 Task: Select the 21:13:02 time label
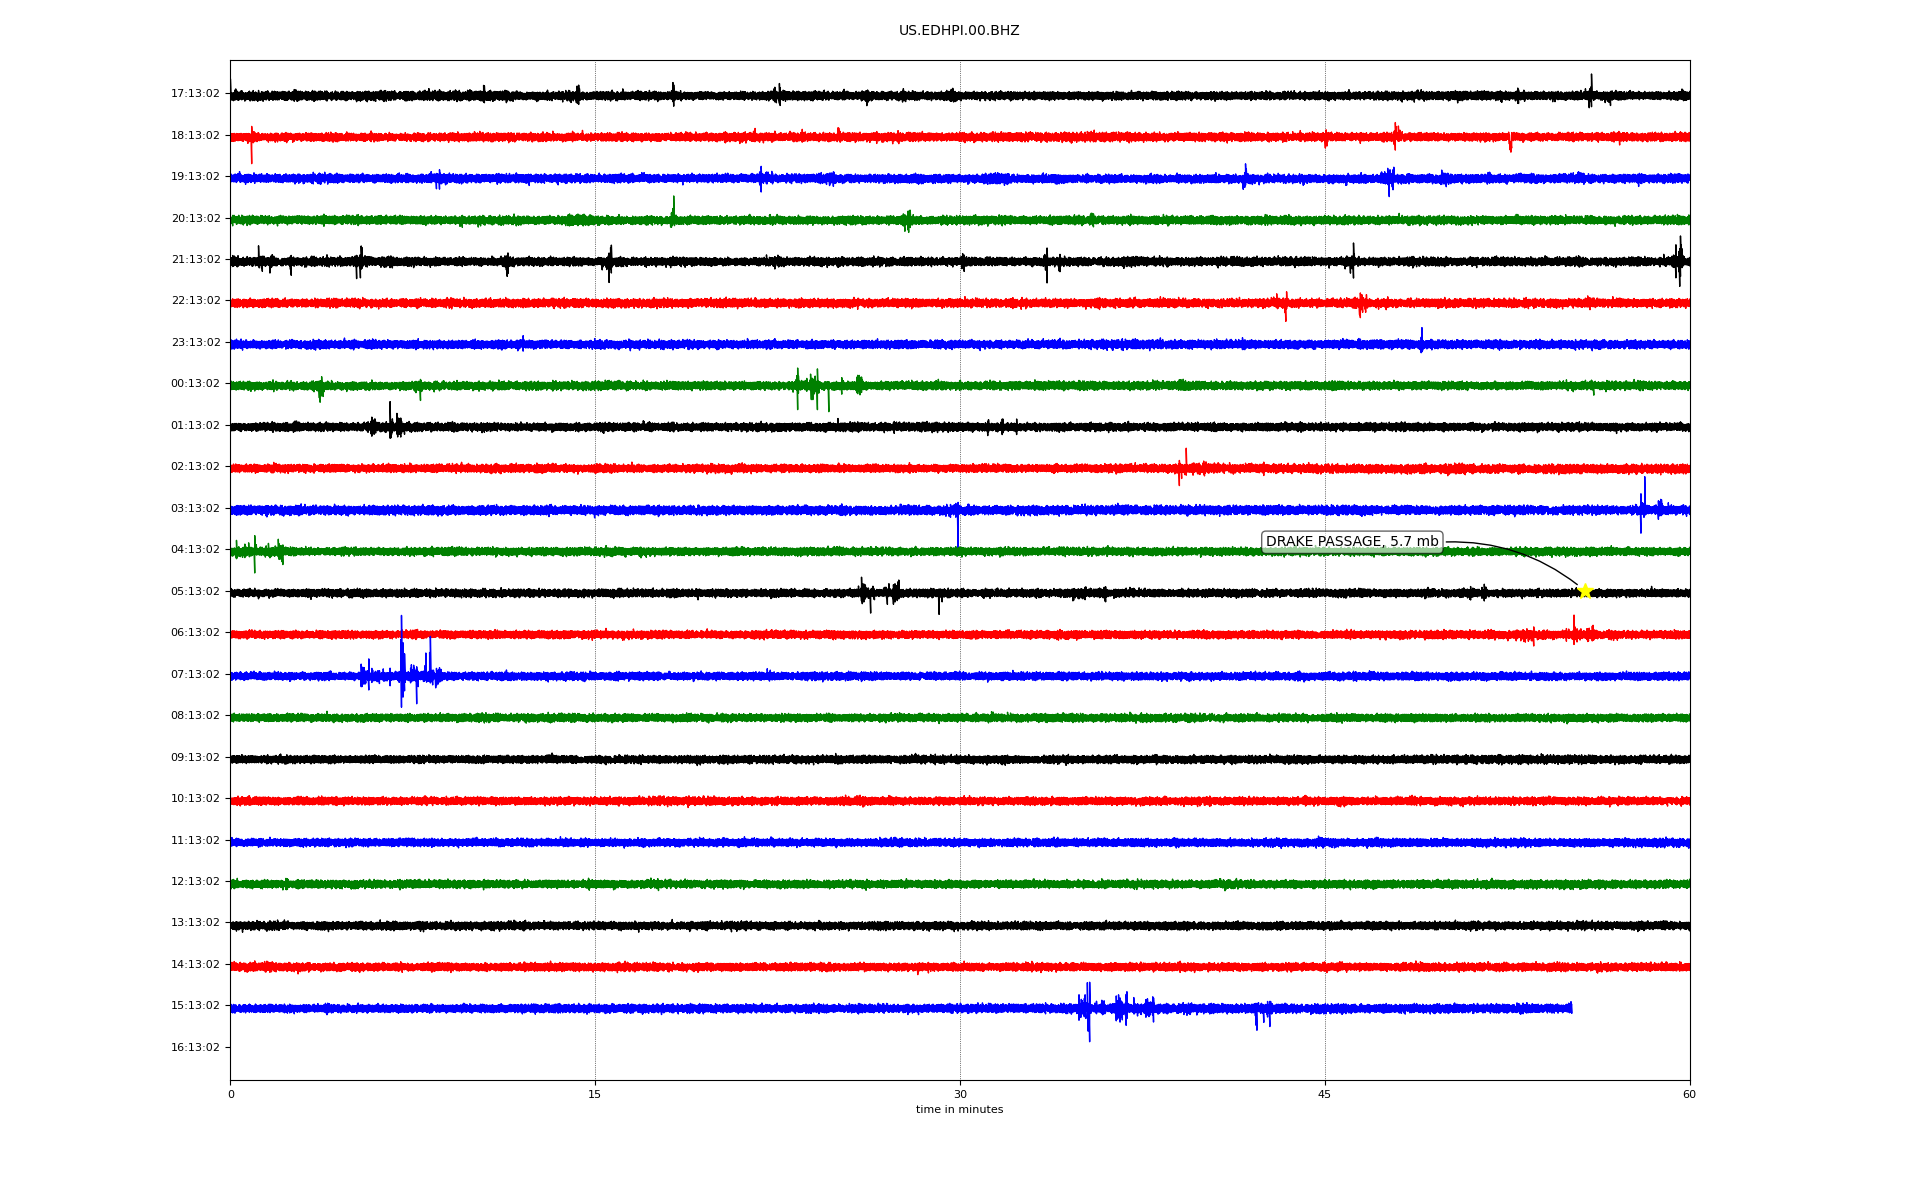pyautogui.click(x=195, y=260)
